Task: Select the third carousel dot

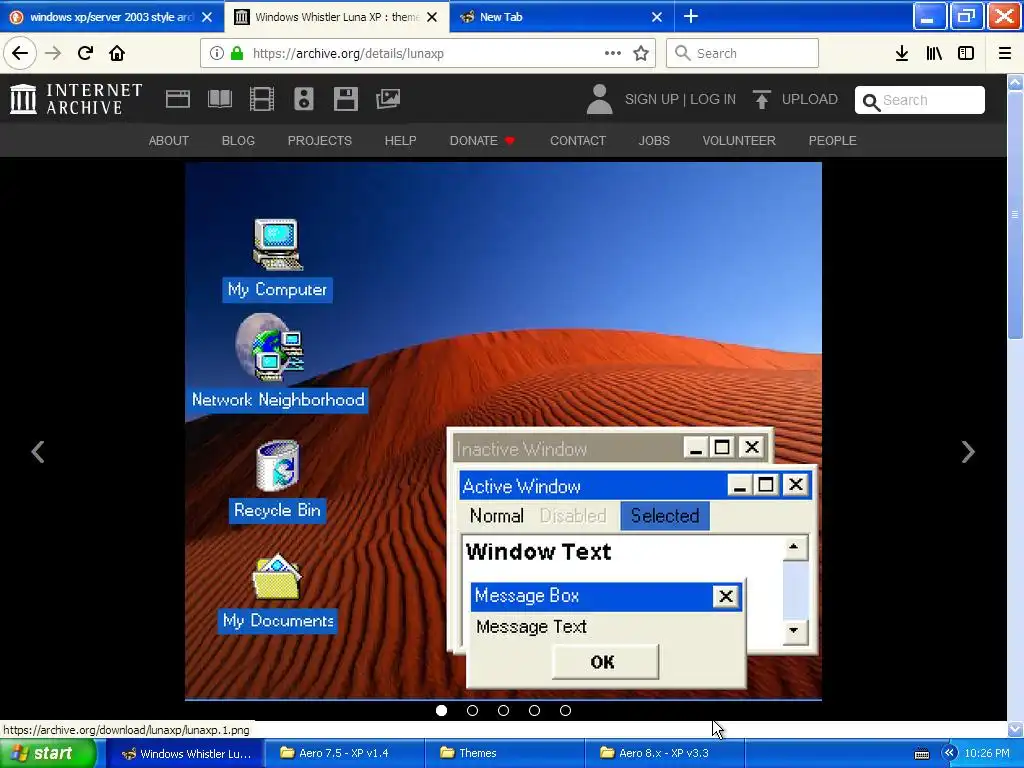Action: [x=504, y=711]
